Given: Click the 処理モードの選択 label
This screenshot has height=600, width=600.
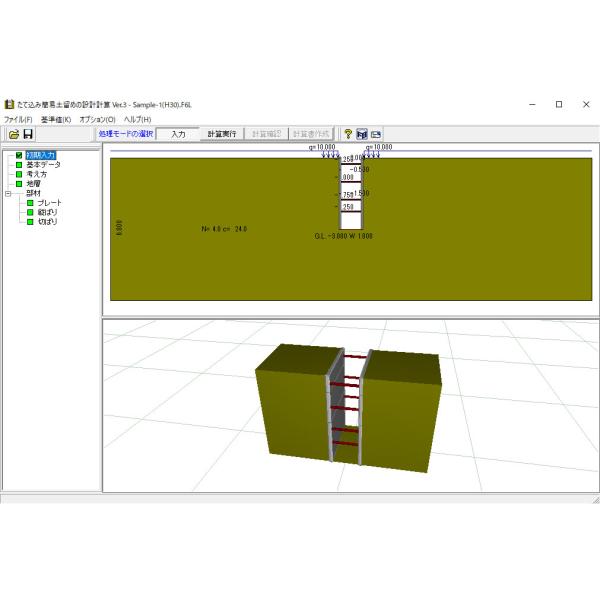Looking at the screenshot, I should point(126,134).
